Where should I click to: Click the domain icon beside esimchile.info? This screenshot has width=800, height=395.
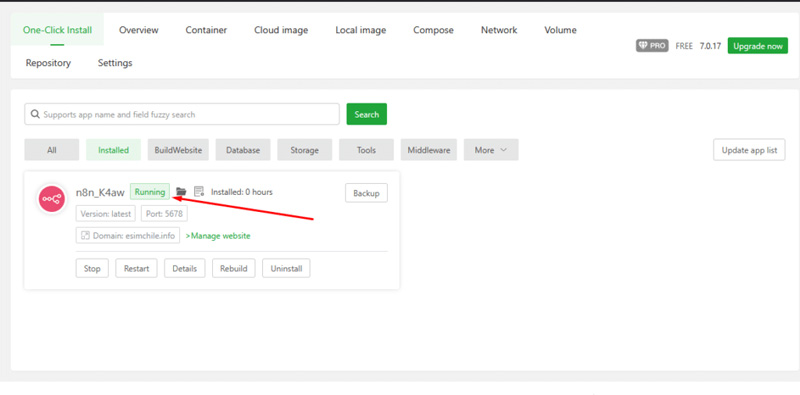[x=86, y=236]
